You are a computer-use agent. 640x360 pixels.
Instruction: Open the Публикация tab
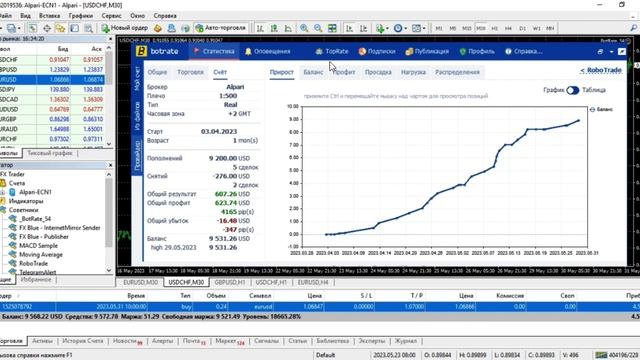click(427, 51)
